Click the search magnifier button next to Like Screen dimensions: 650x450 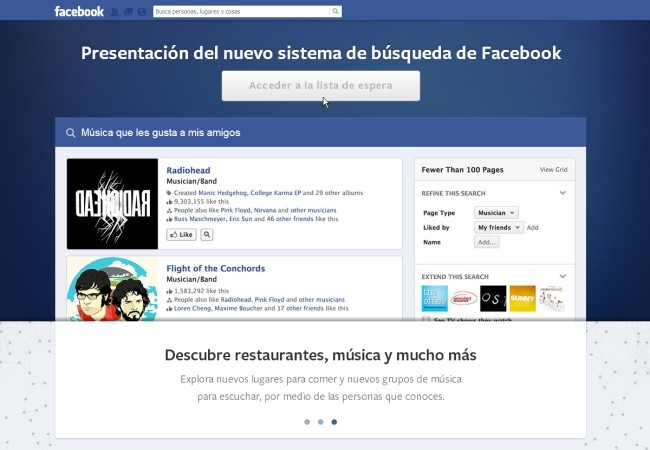click(x=207, y=235)
